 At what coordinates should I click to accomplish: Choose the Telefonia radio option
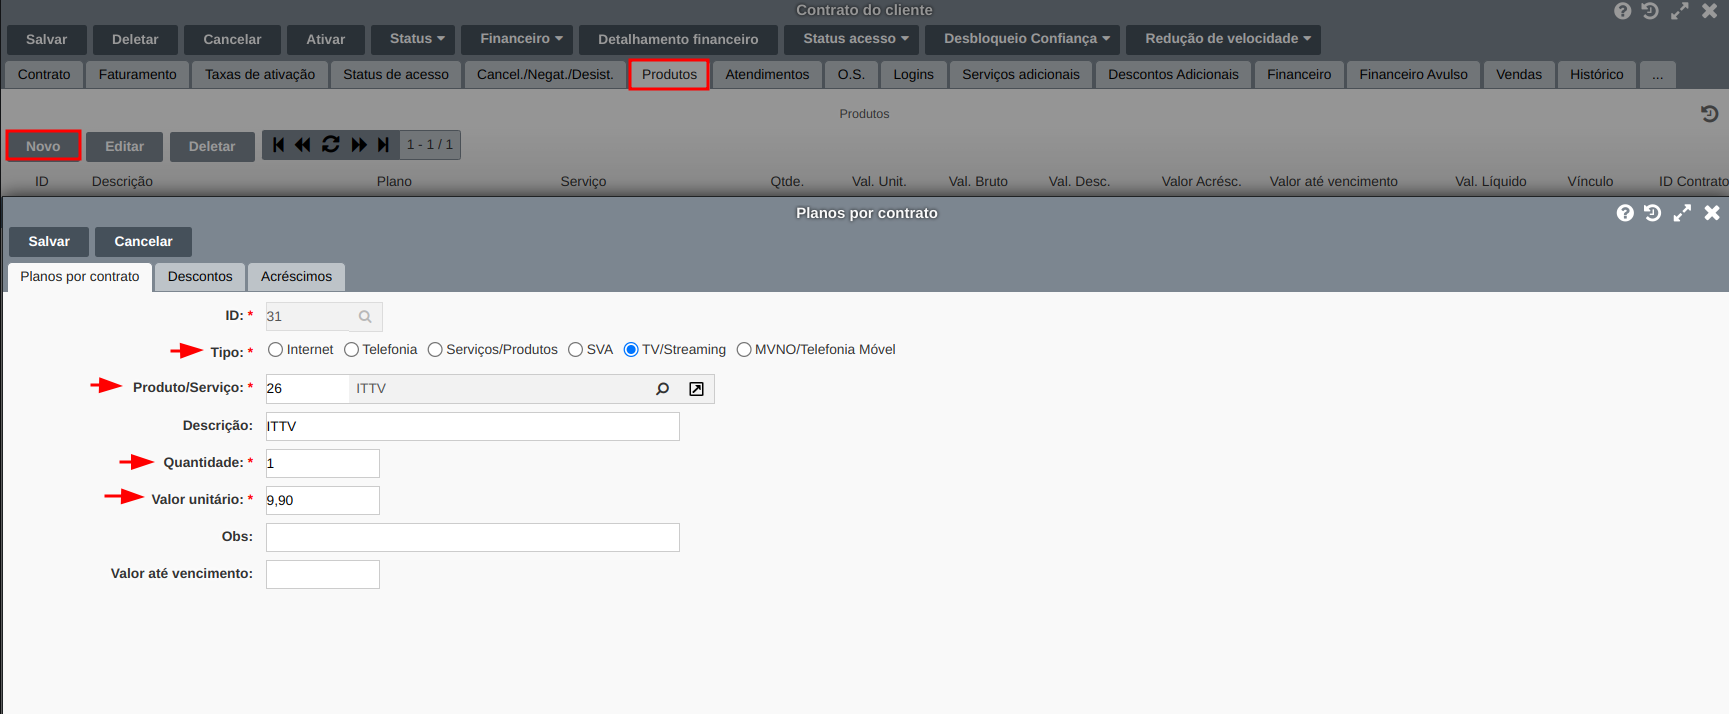(x=351, y=350)
